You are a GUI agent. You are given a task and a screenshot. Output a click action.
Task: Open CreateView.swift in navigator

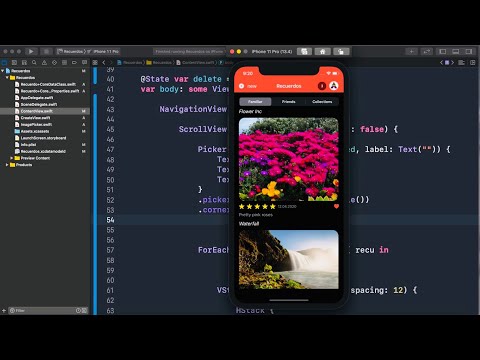pyautogui.click(x=35, y=118)
